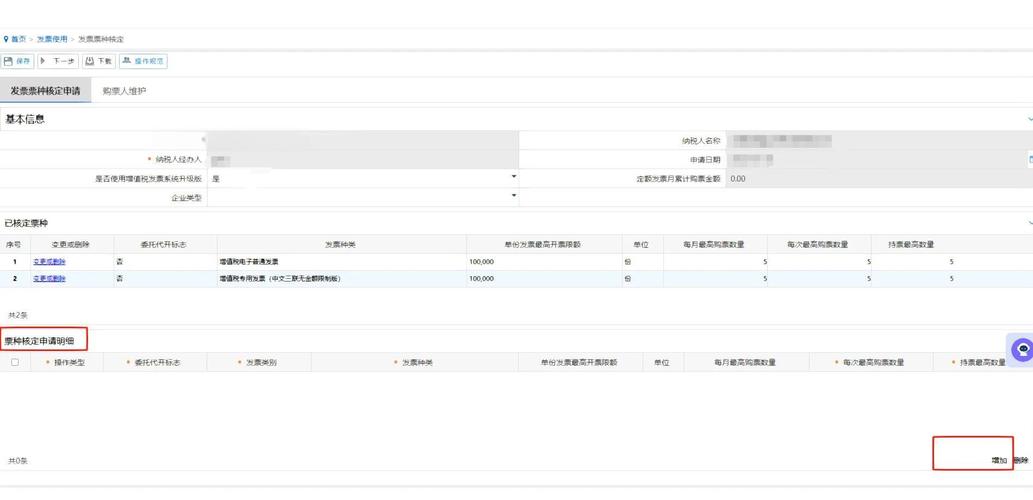Click the location pin icon in breadcrumb
This screenshot has height=500, width=1033.
tap(5, 39)
